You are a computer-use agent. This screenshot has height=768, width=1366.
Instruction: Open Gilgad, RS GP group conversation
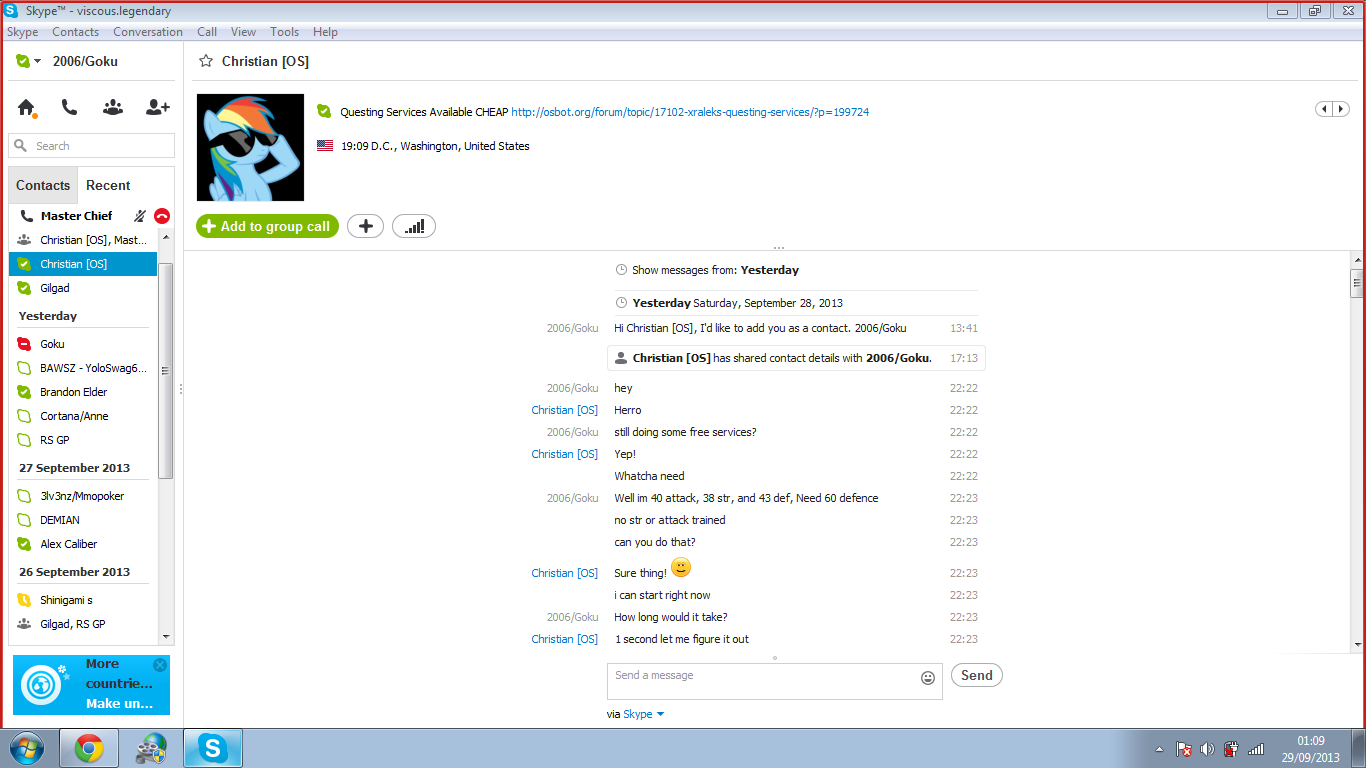(83, 624)
